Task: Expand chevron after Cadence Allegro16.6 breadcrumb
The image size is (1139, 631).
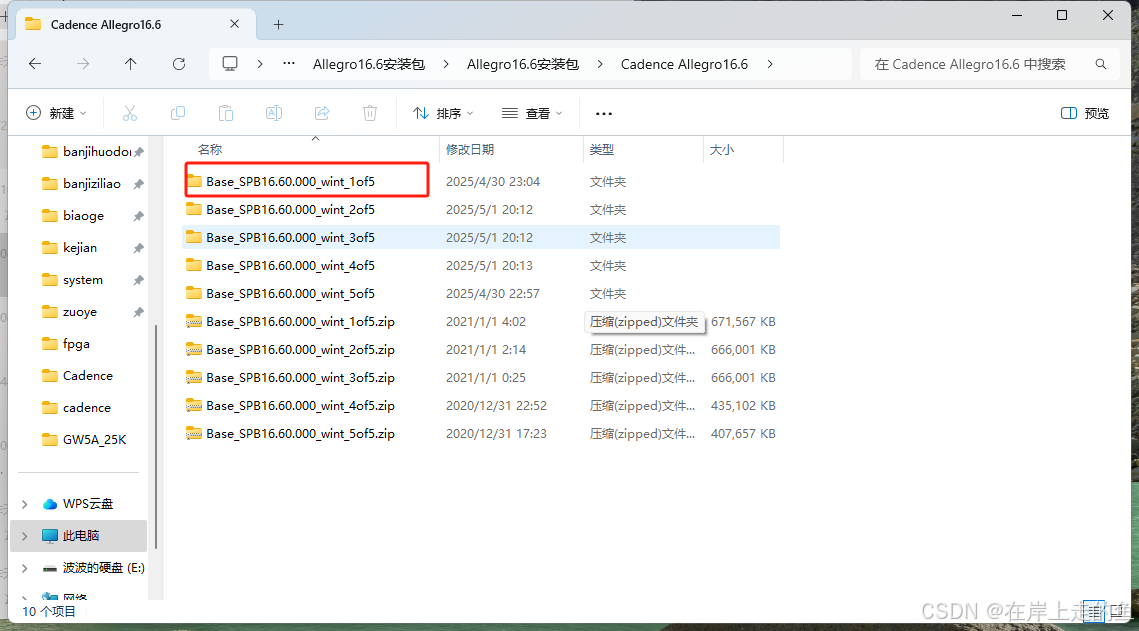Action: click(770, 64)
